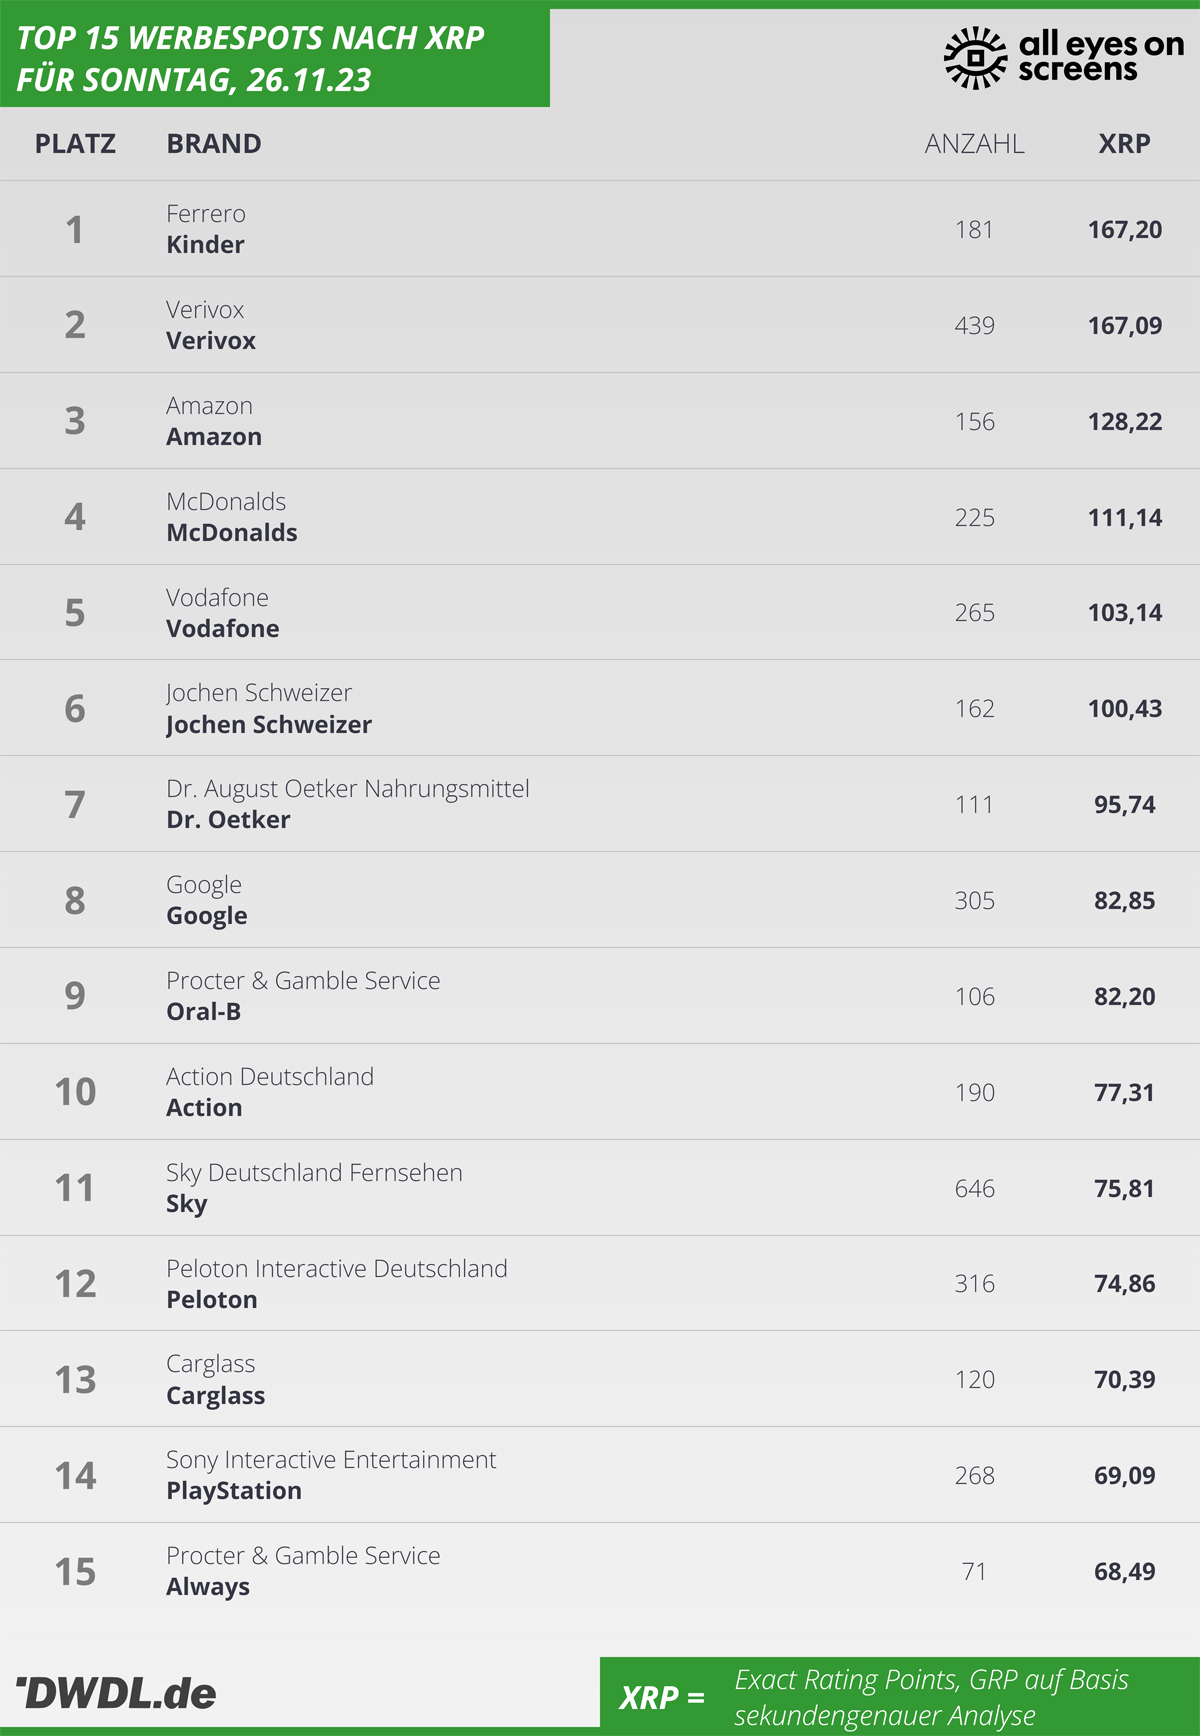Select the Ferrero Kinder row
Screen dimensions: 1200x1736
coord(600,229)
